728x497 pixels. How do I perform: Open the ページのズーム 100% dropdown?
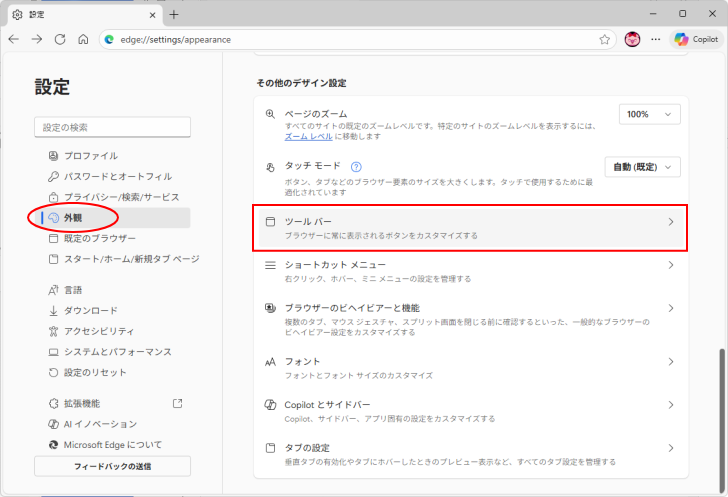coord(650,114)
